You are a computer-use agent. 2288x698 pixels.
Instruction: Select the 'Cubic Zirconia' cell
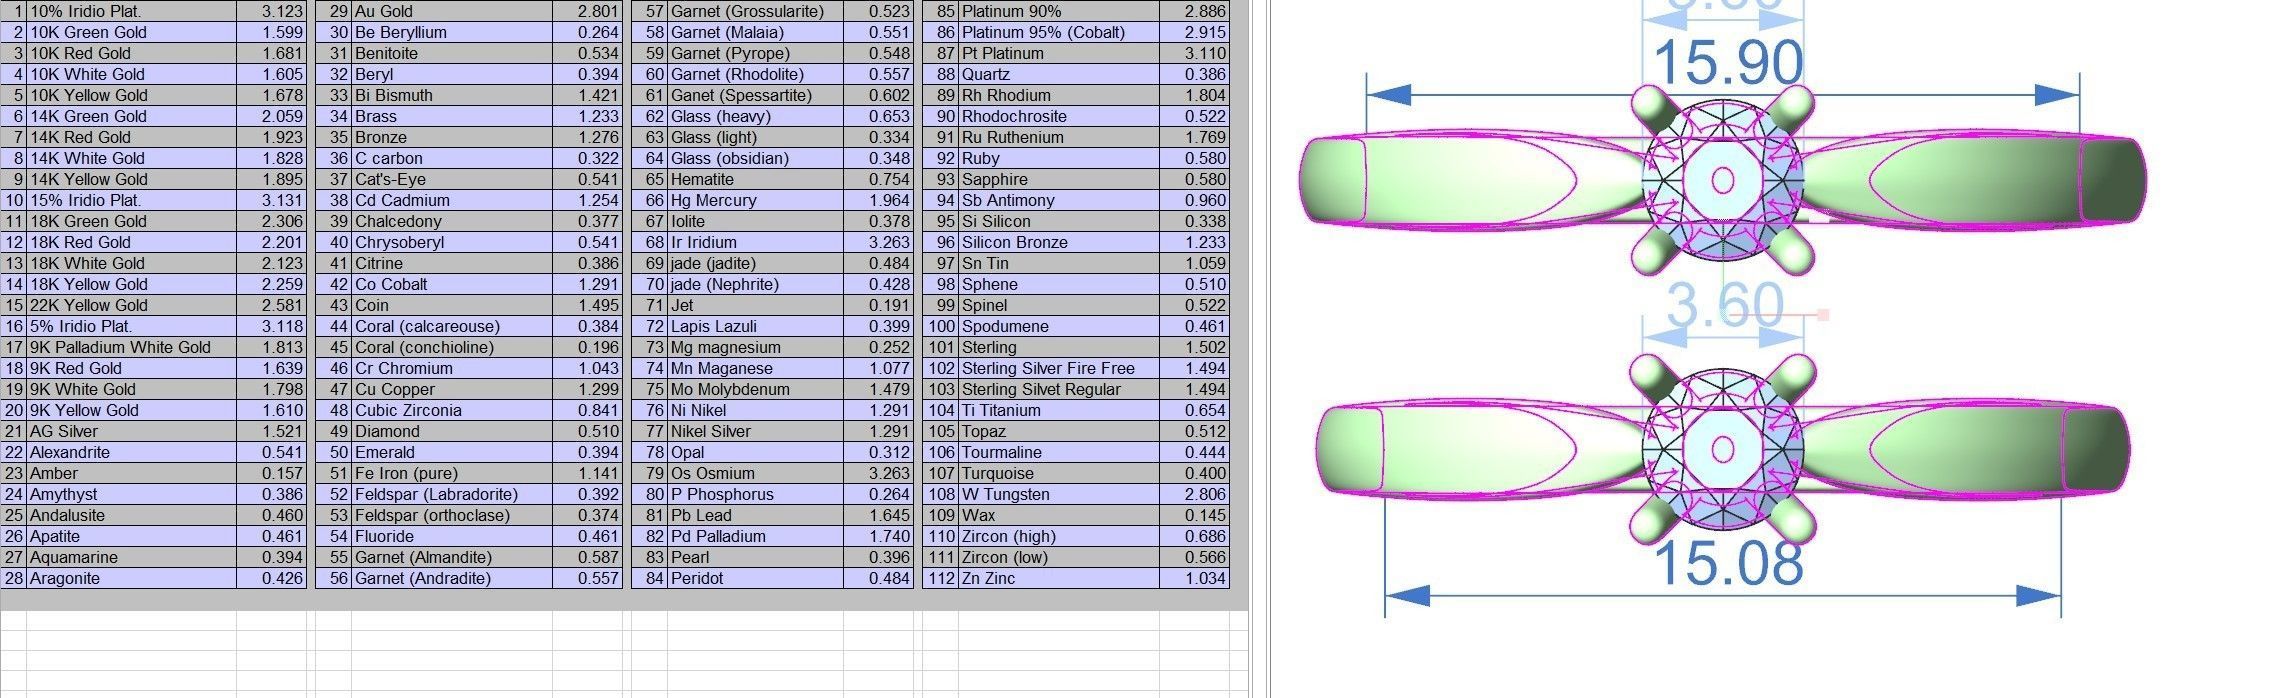tap(452, 410)
